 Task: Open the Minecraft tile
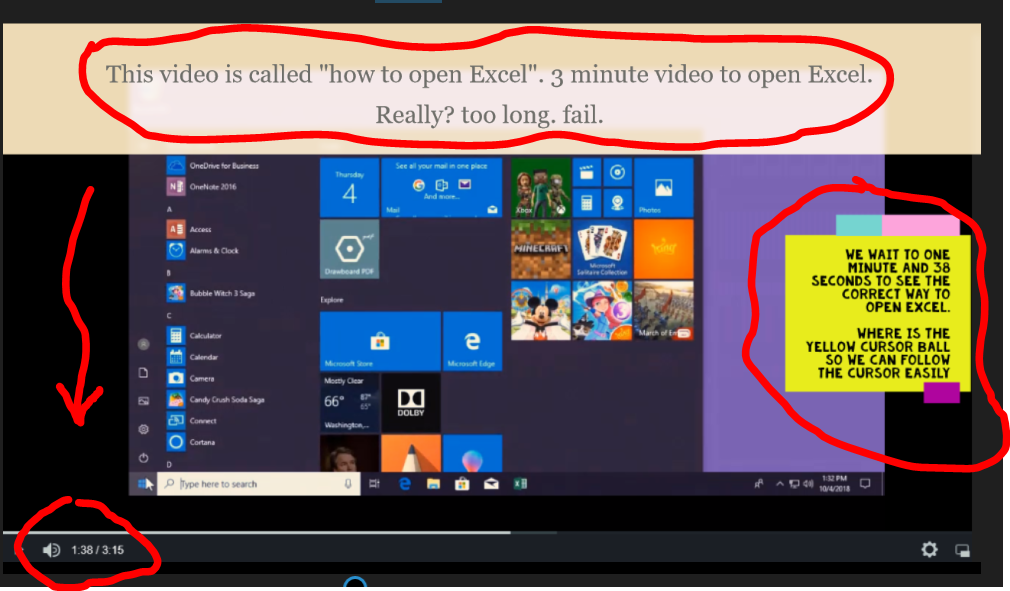tap(541, 249)
